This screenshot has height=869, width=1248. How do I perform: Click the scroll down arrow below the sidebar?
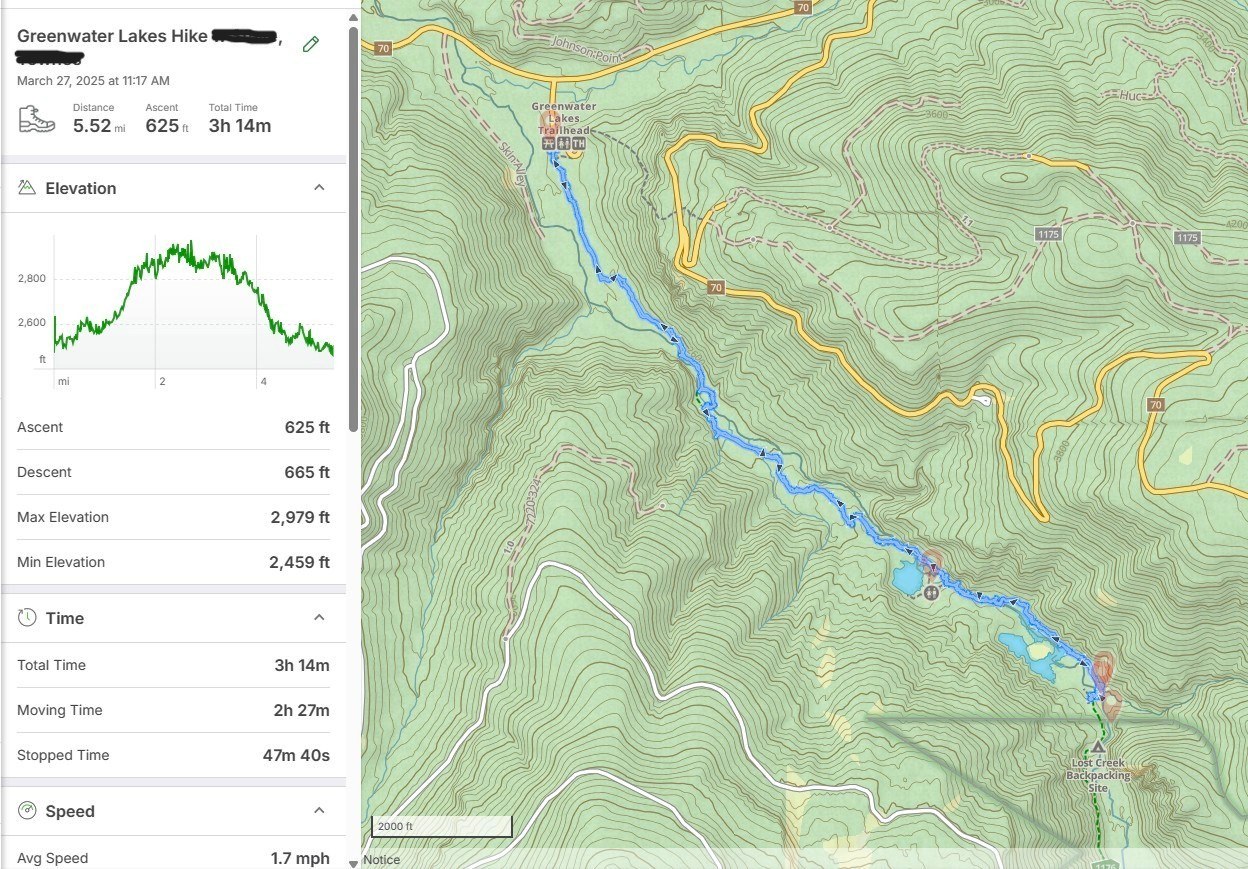click(353, 862)
